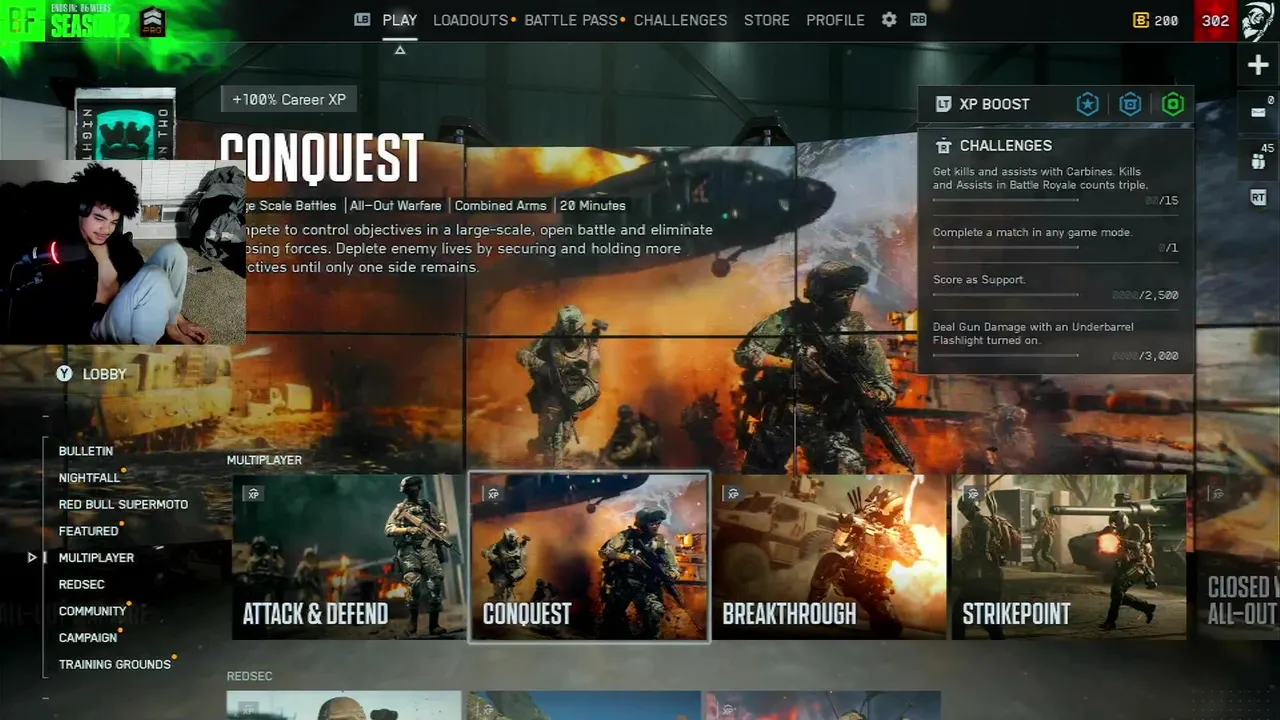This screenshot has width=1280, height=720.
Task: Click the '20 Minutes' tag
Action: pyautogui.click(x=592, y=206)
